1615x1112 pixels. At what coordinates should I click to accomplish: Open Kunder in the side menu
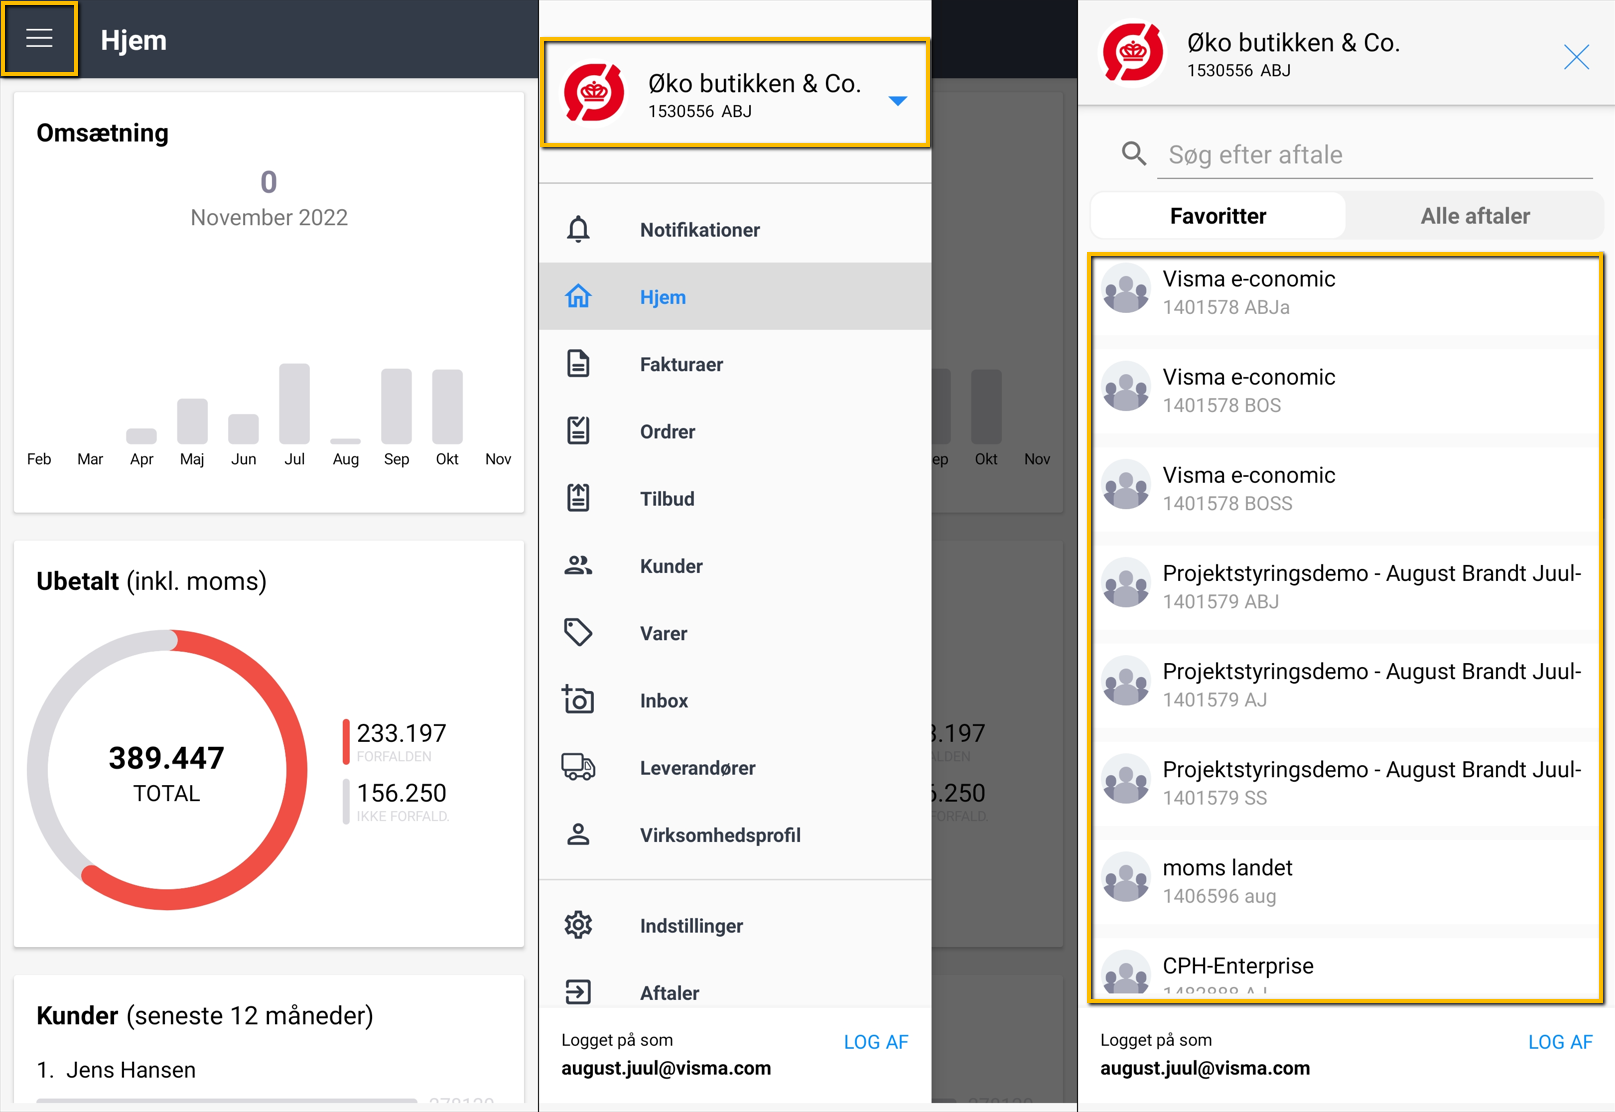click(735, 565)
